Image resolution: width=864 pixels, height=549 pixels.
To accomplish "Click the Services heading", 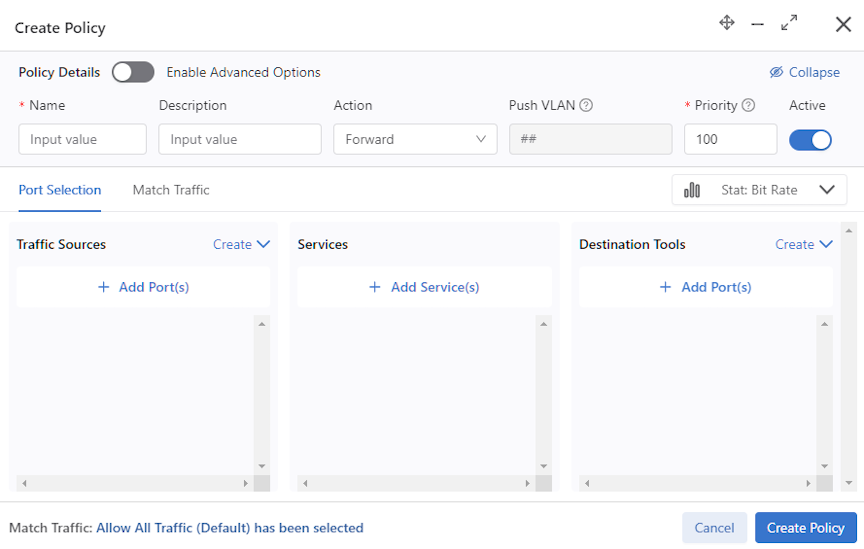I will coord(323,244).
